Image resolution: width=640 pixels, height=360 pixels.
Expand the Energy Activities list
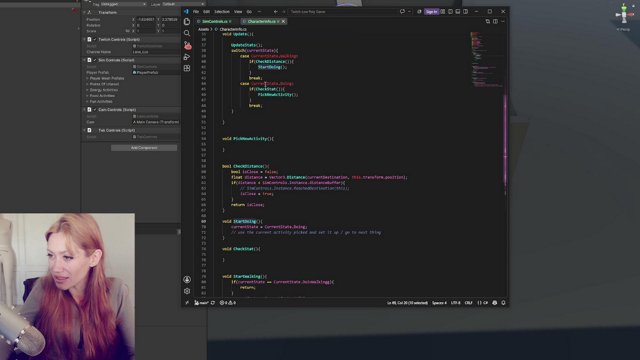pyautogui.click(x=87, y=90)
